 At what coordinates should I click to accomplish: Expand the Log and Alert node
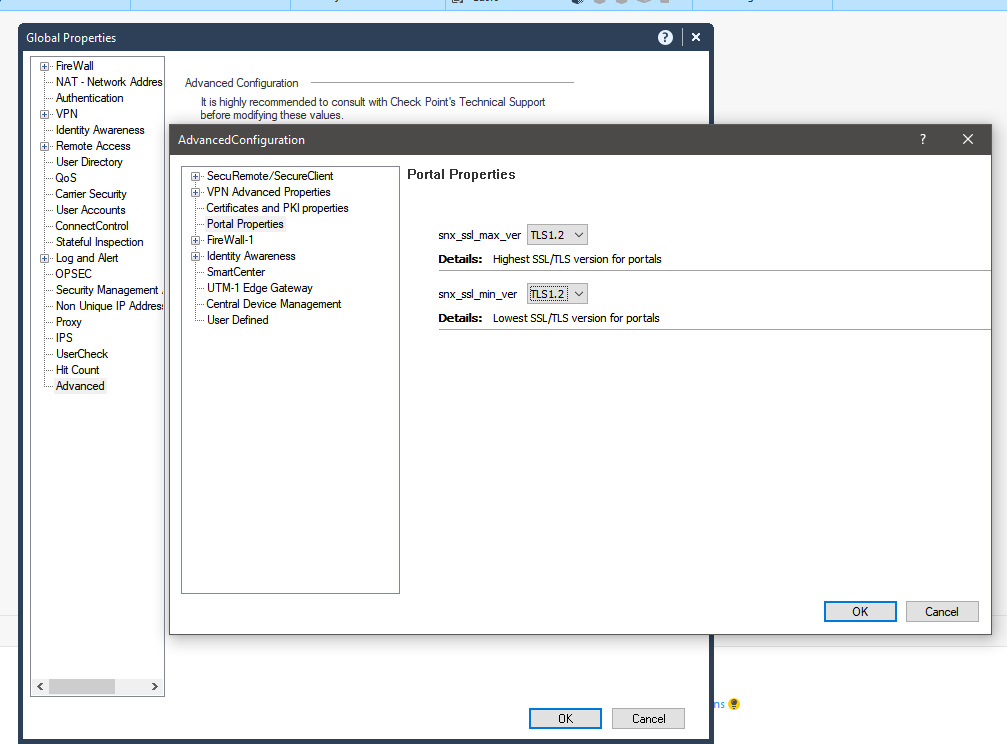pyautogui.click(x=45, y=258)
